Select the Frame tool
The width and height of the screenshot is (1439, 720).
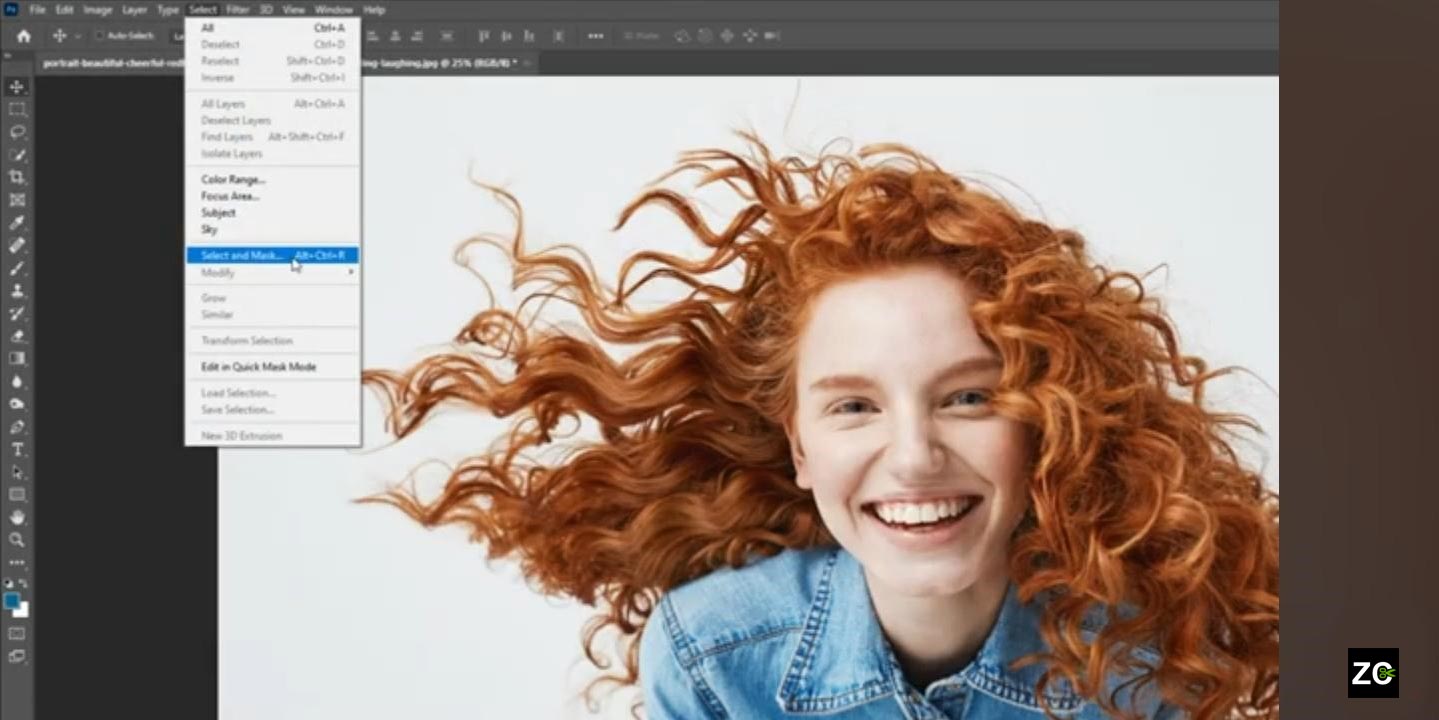(17, 200)
